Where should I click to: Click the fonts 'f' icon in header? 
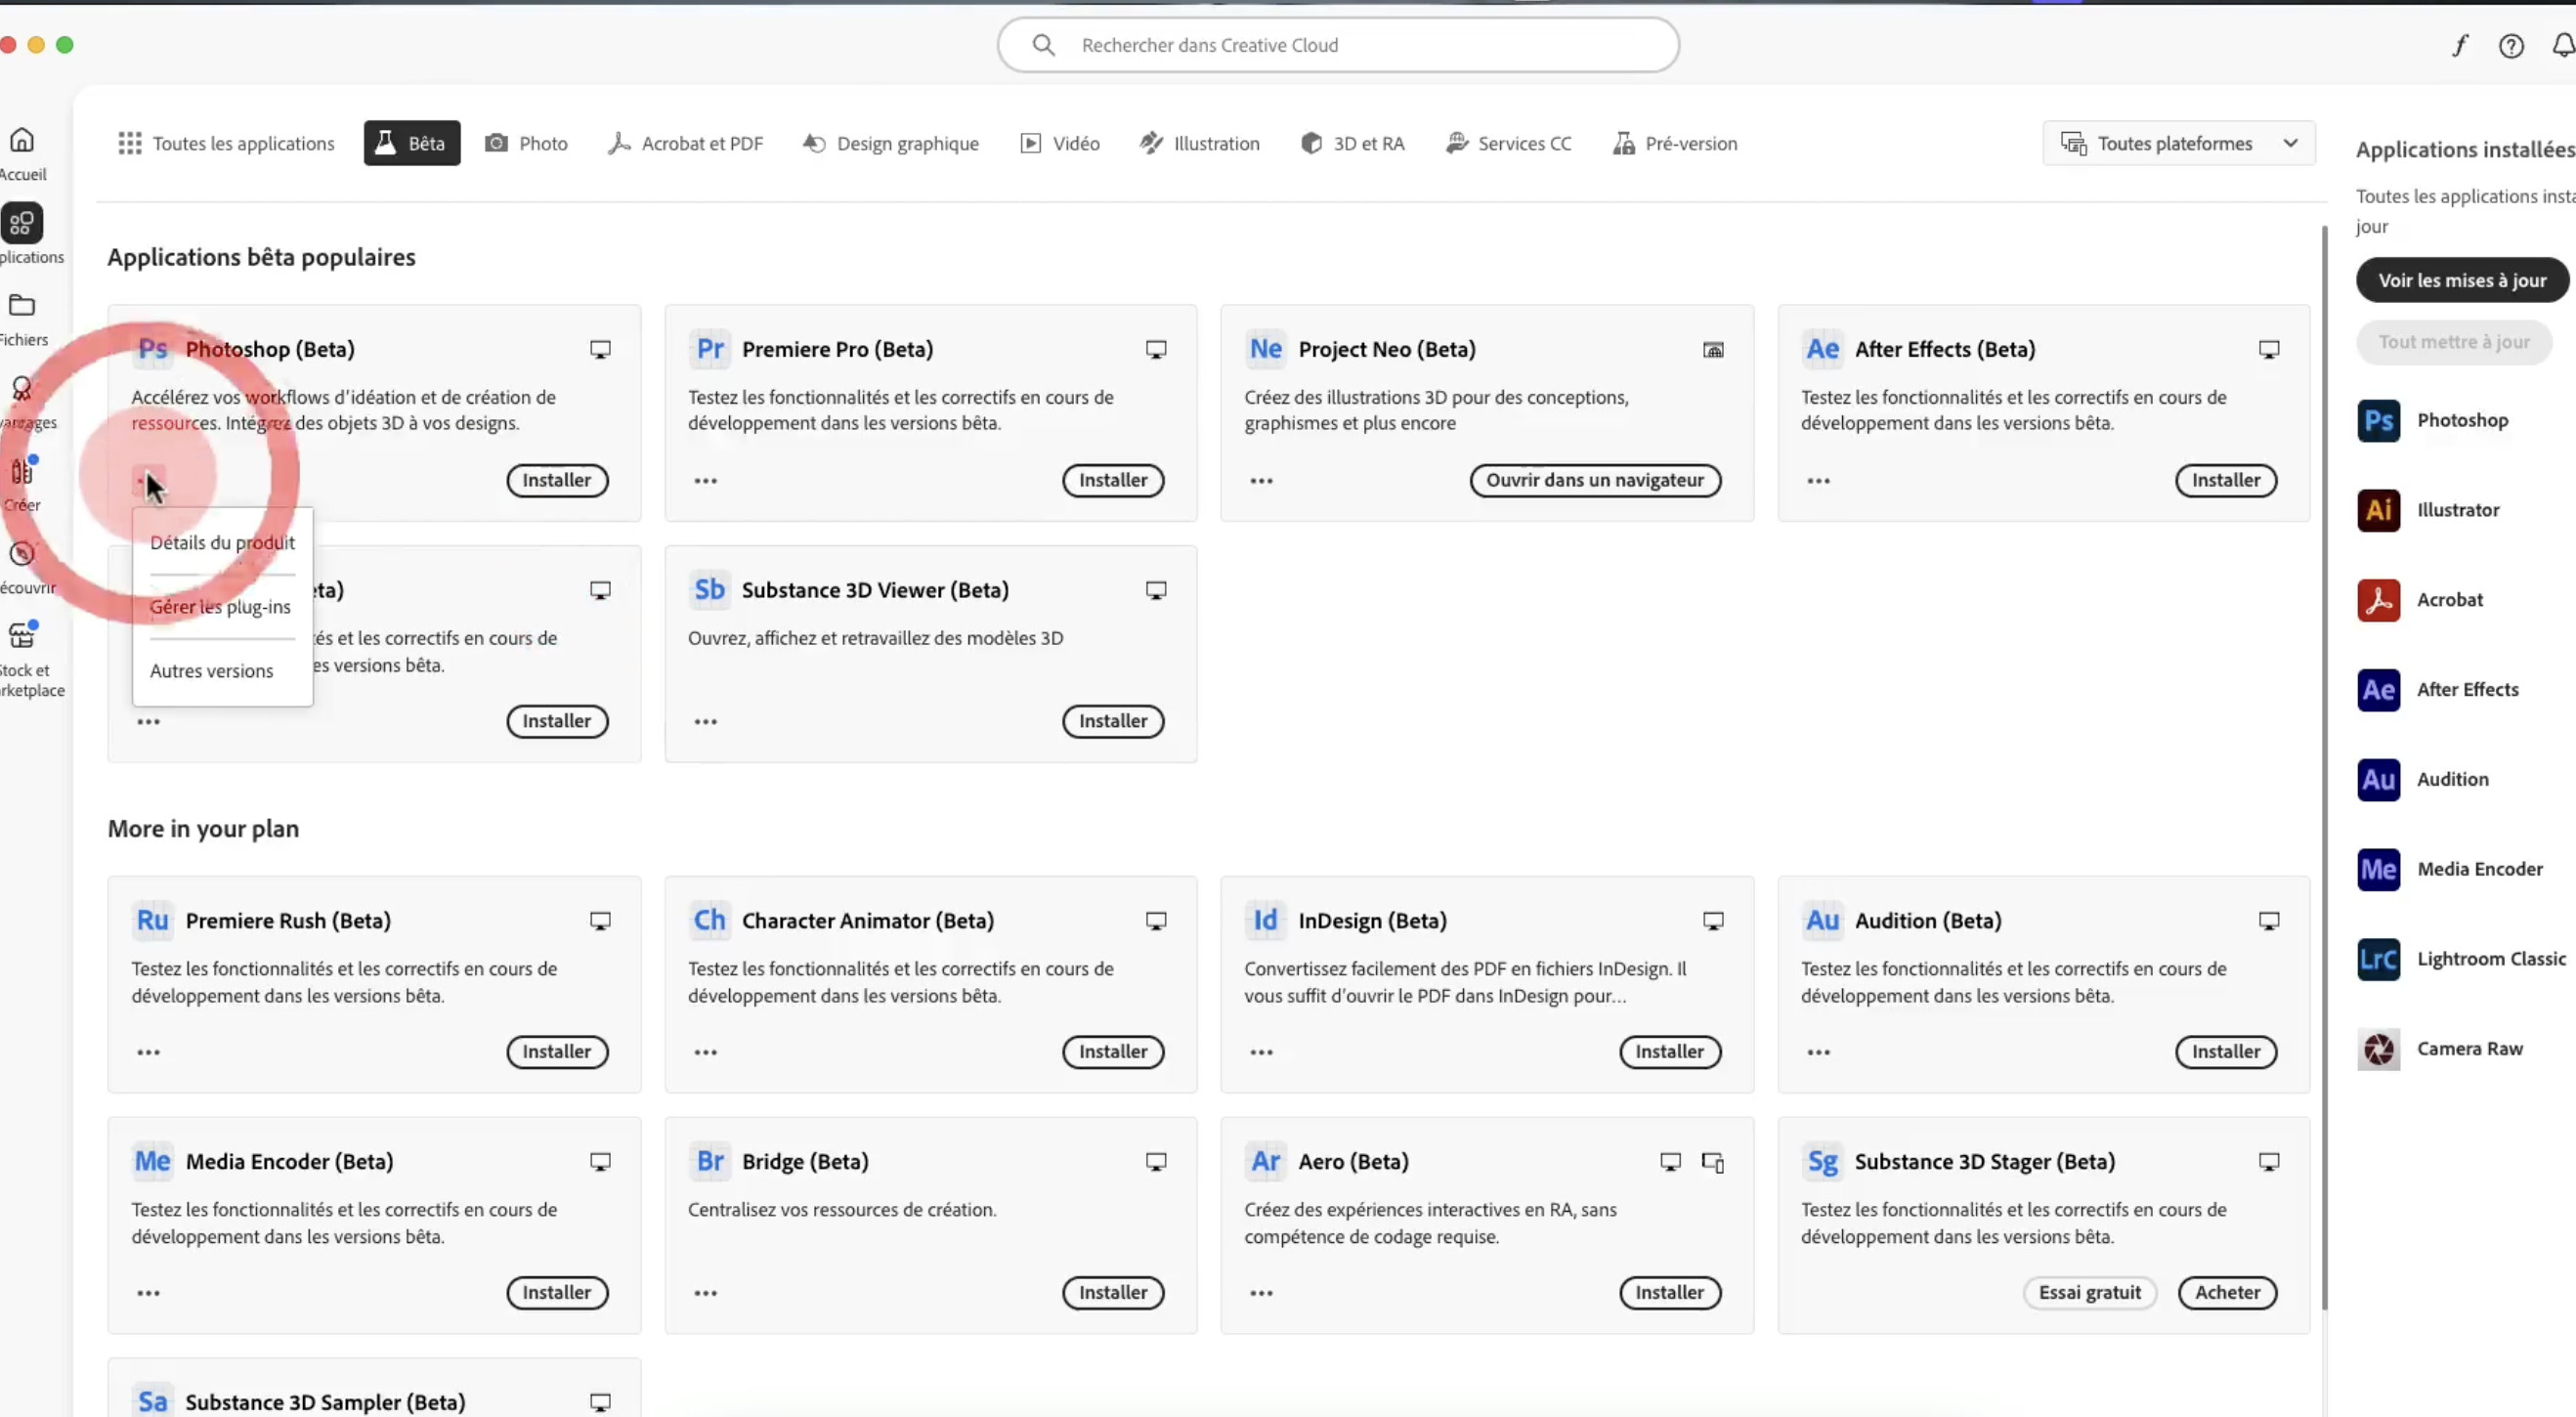(x=2460, y=45)
